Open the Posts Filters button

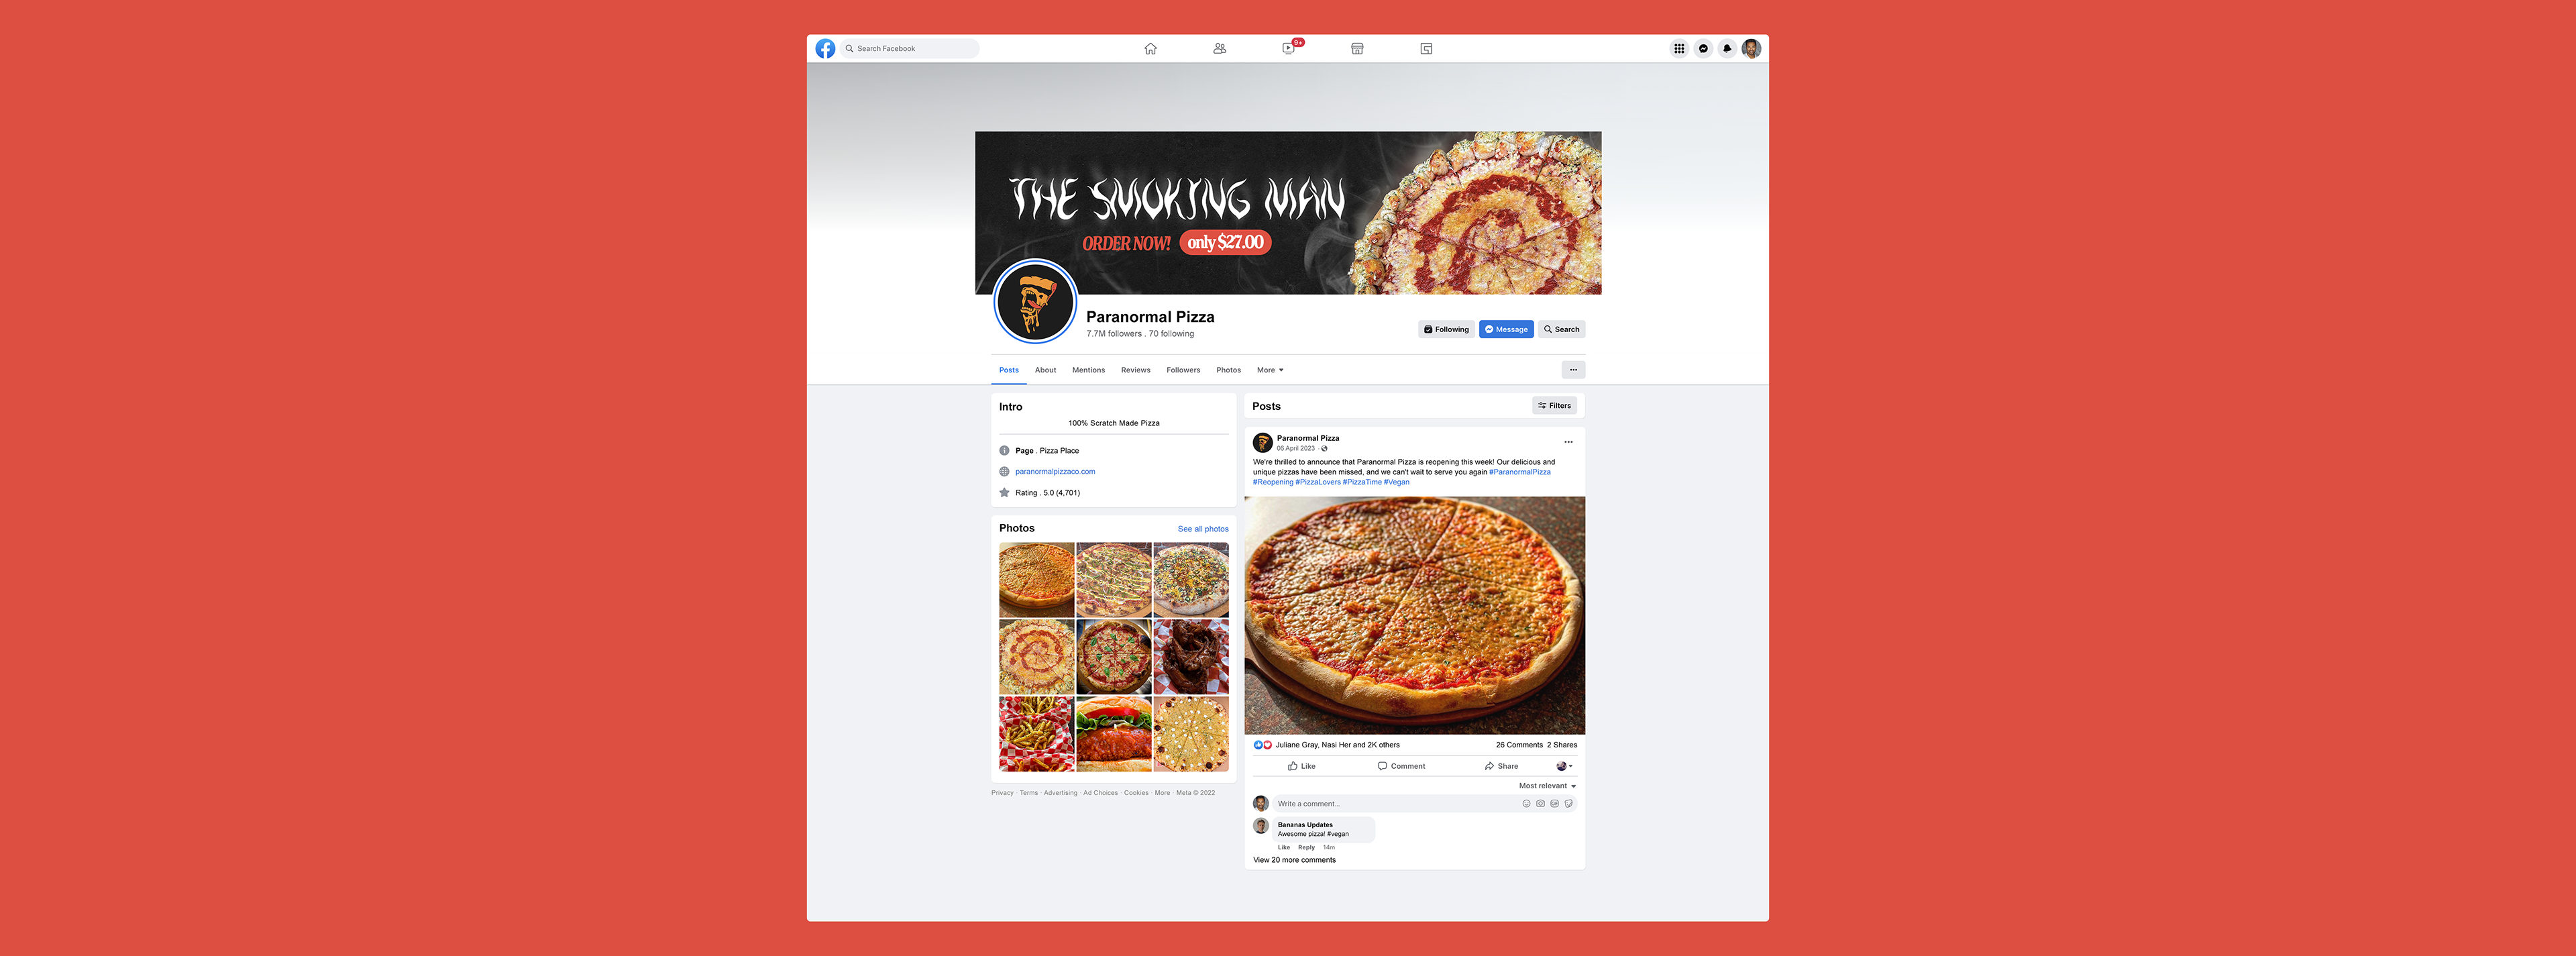(1554, 405)
